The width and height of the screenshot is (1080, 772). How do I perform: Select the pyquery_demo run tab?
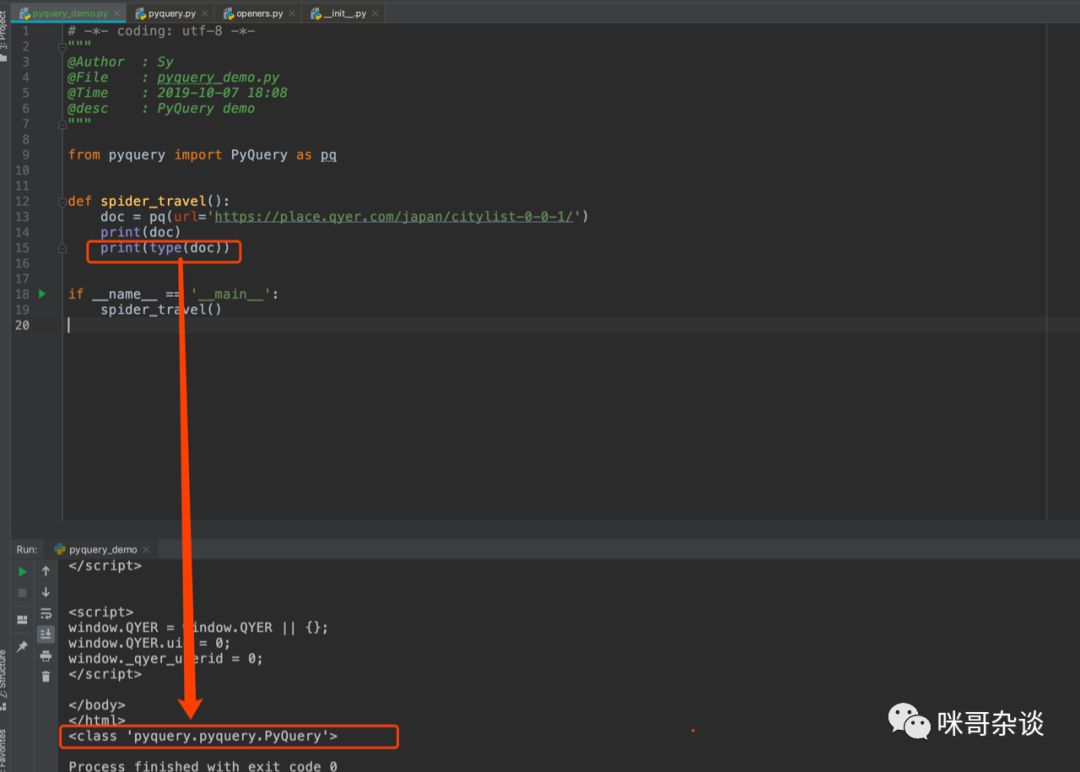(102, 550)
